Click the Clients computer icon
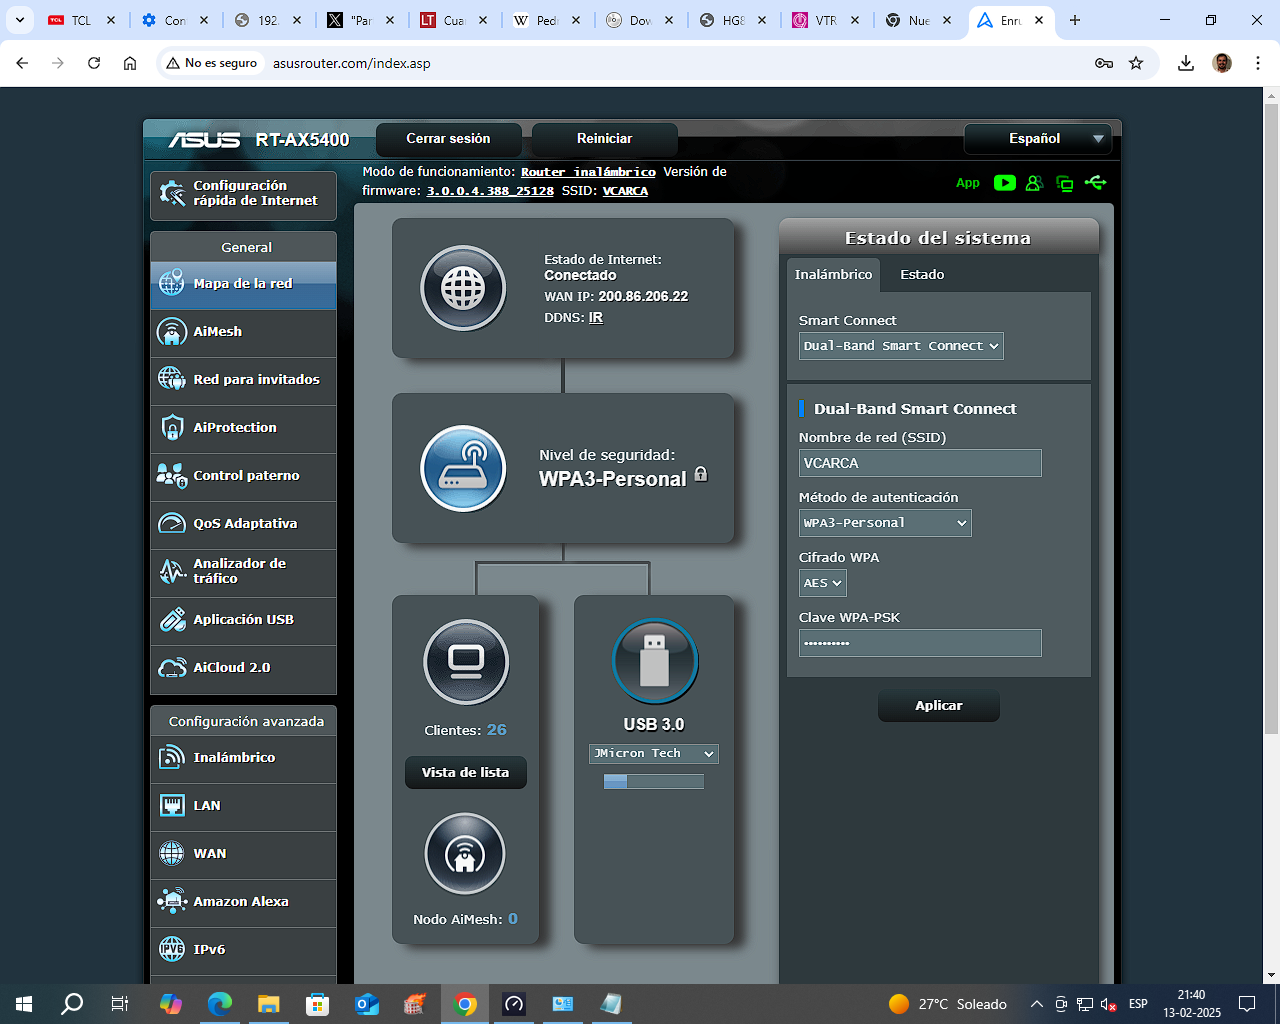1280x1024 pixels. pos(466,662)
